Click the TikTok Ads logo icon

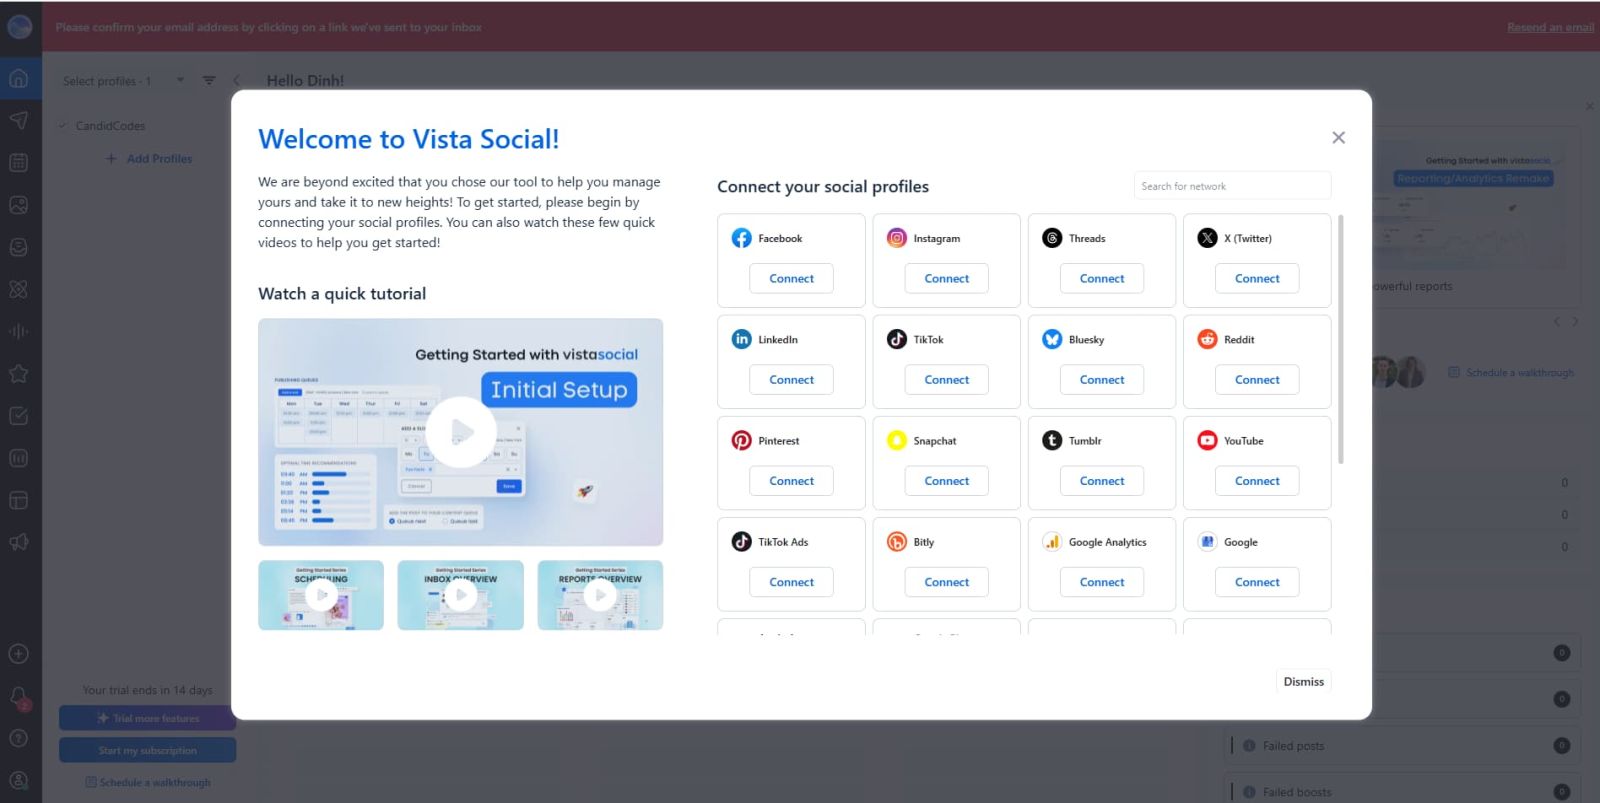(x=741, y=541)
